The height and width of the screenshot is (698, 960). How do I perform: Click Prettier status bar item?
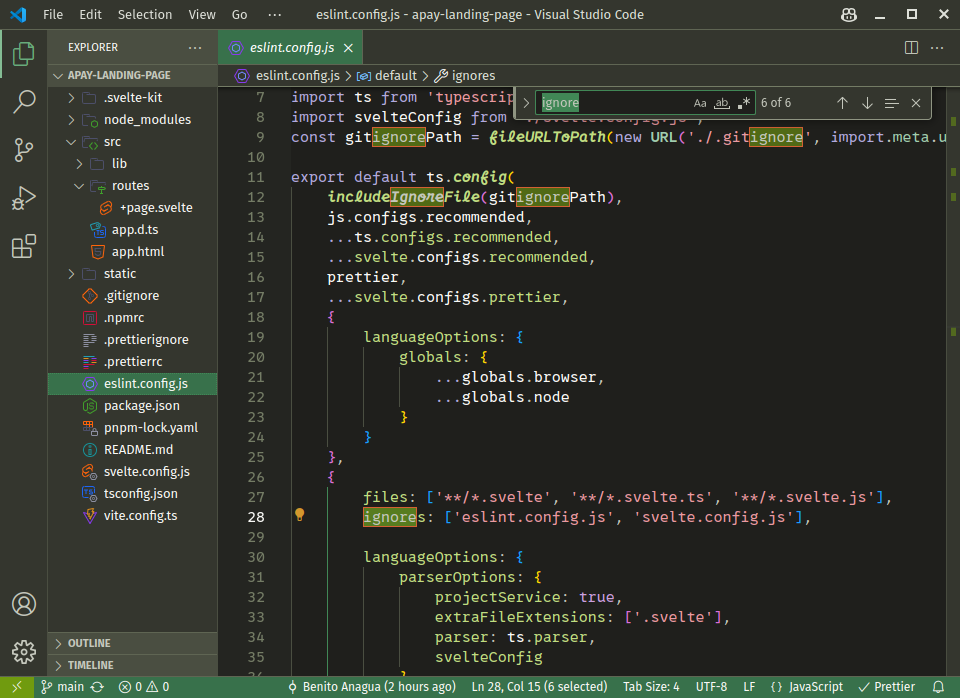pos(887,687)
